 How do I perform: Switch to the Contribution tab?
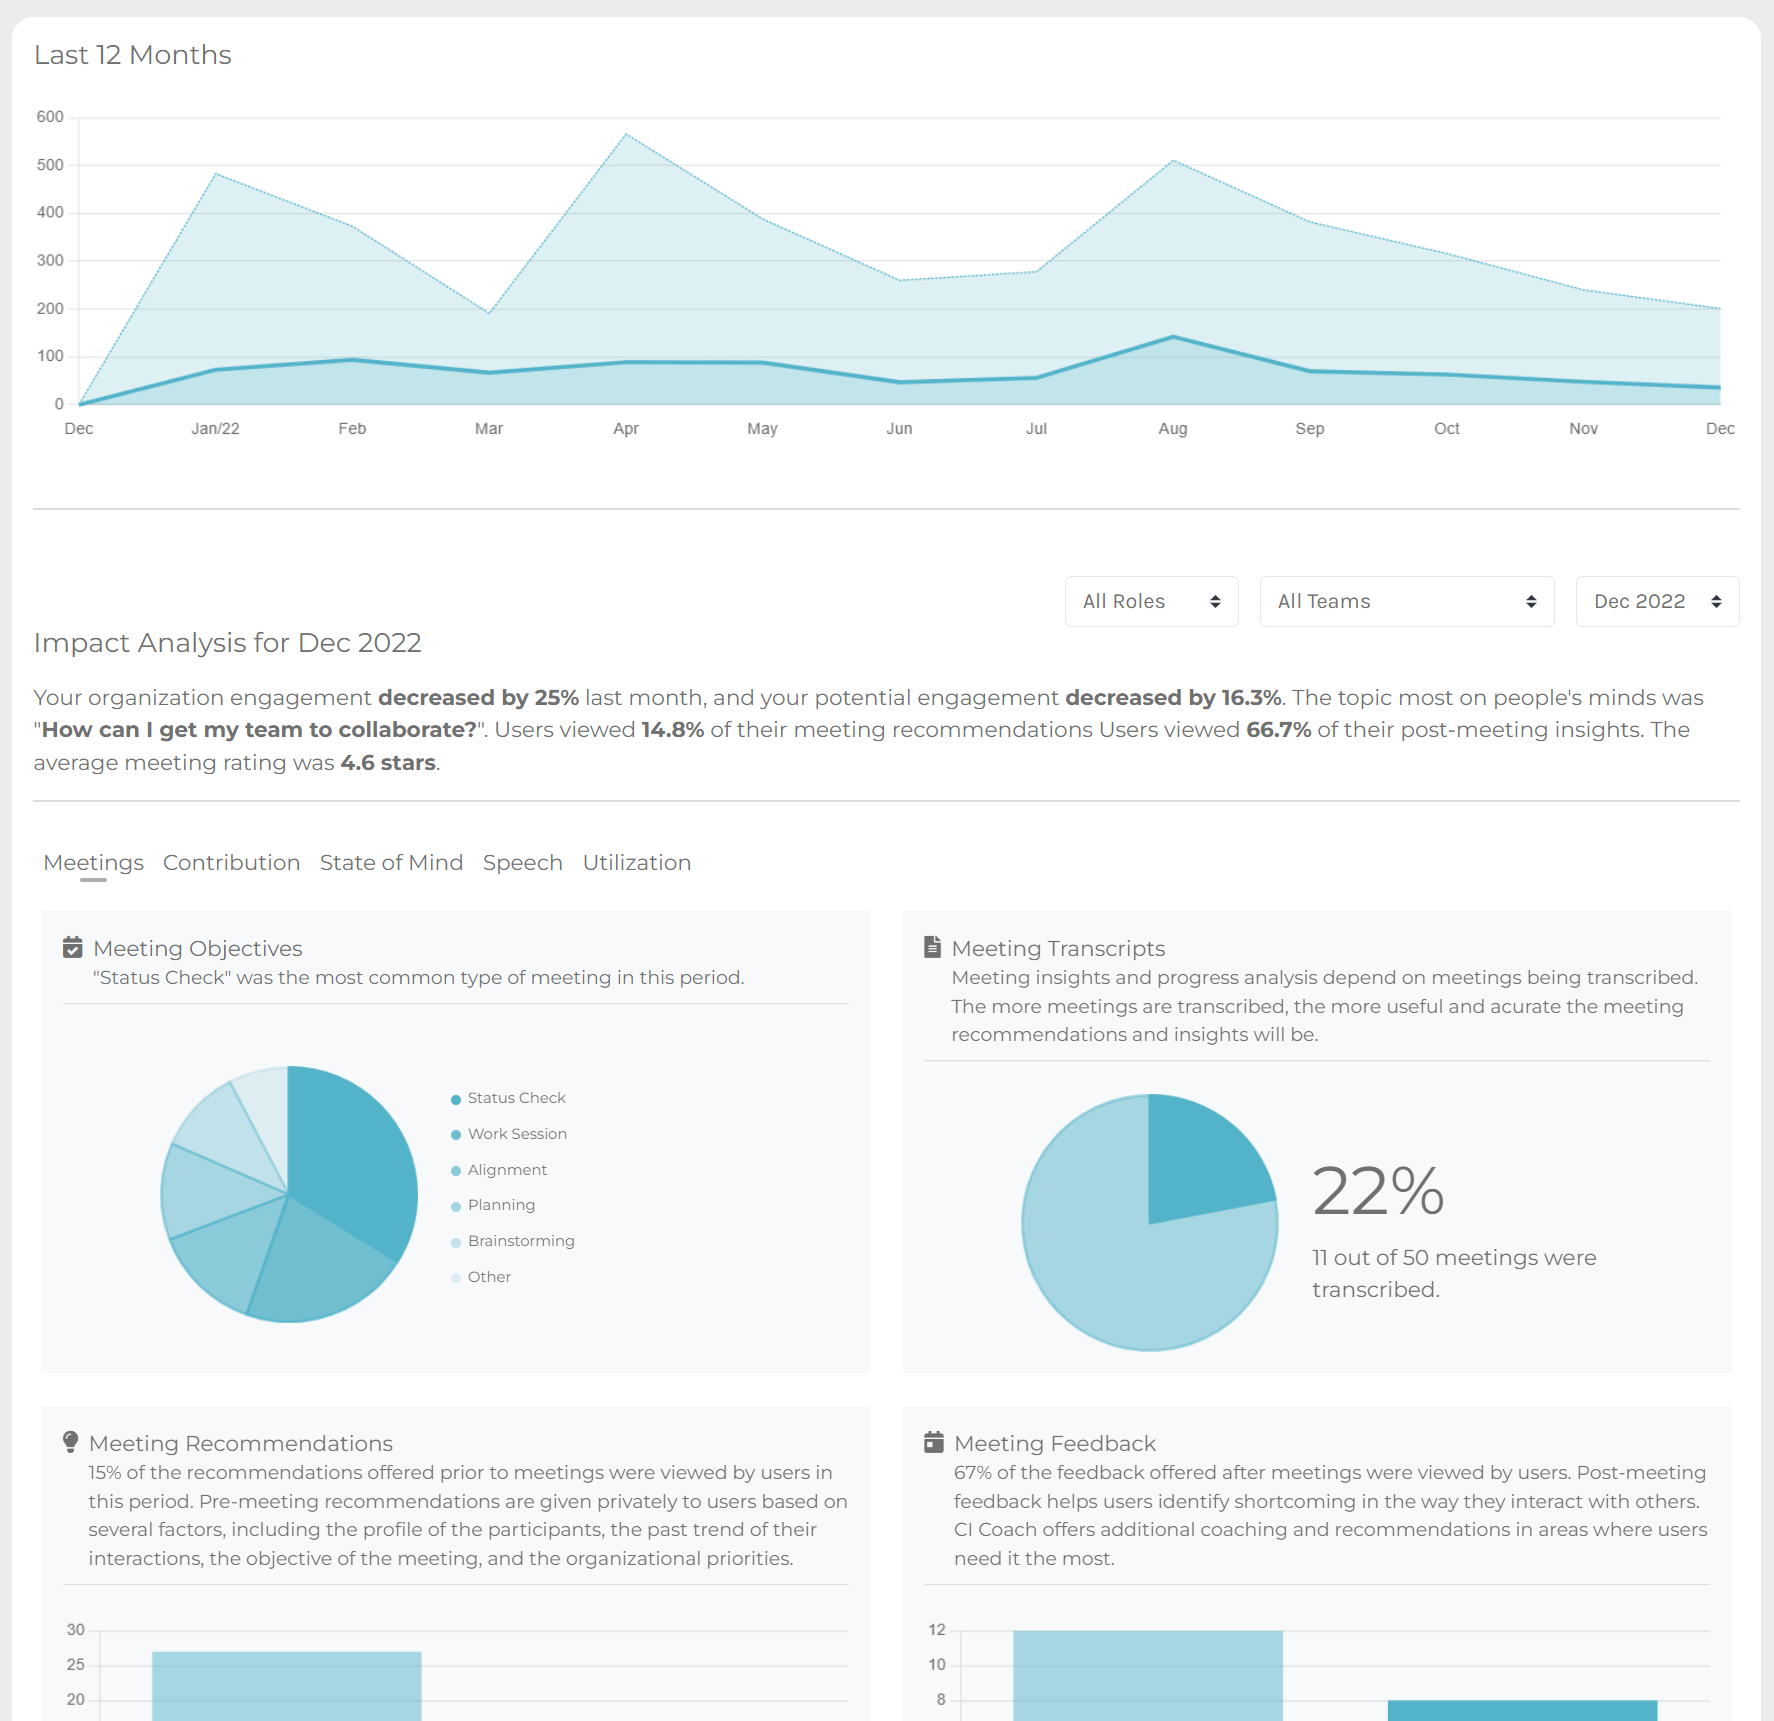(231, 862)
